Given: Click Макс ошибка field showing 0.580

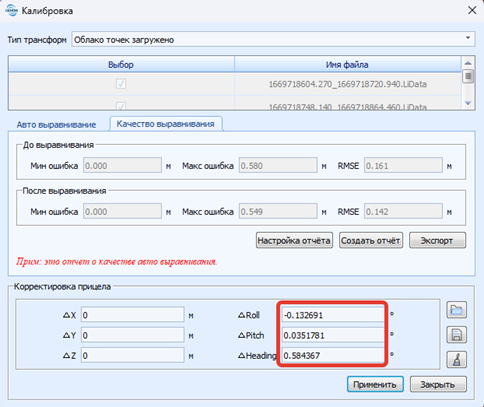Looking at the screenshot, I should (278, 166).
